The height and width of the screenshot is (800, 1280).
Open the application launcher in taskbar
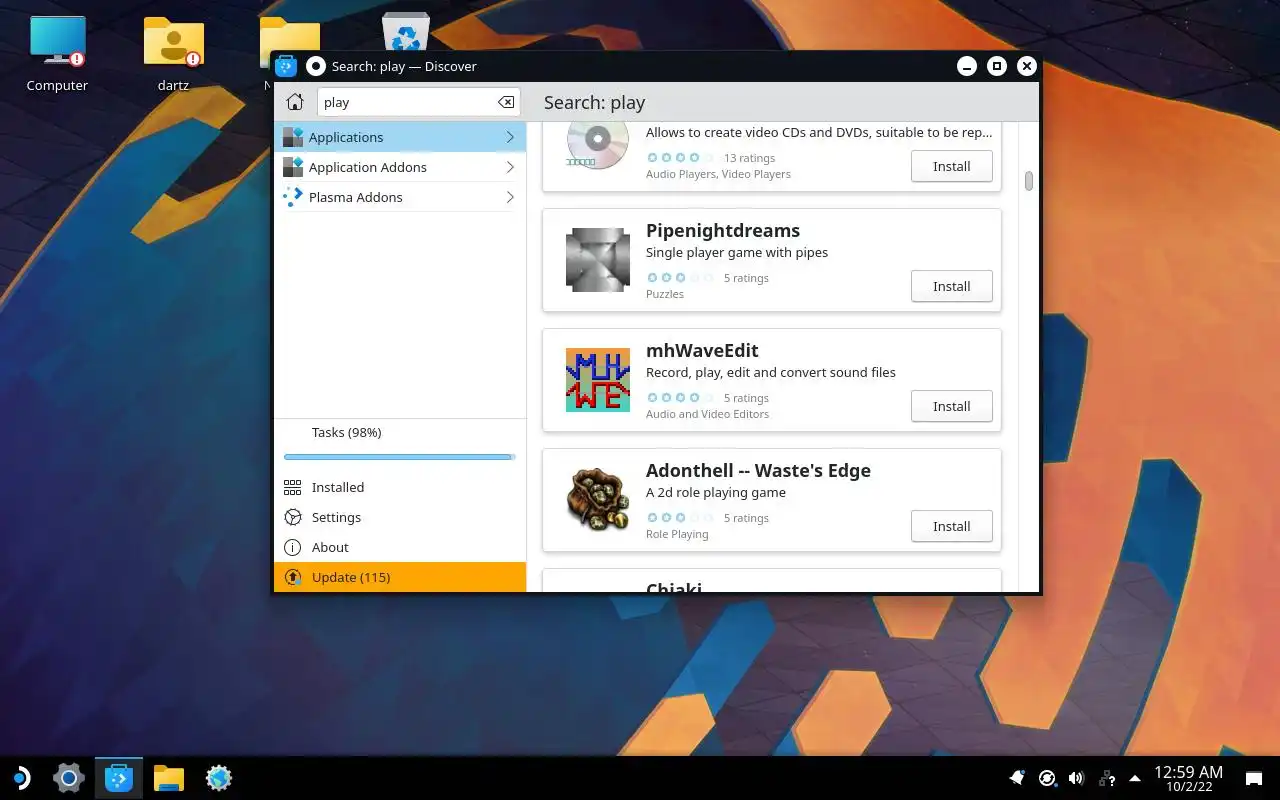coord(19,777)
